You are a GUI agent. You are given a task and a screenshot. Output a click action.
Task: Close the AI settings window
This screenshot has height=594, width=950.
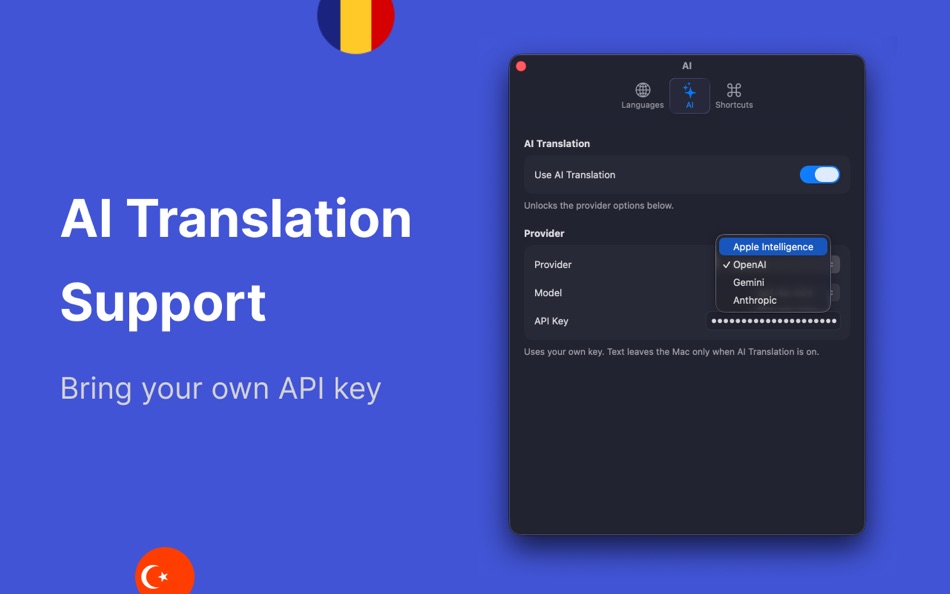click(x=521, y=66)
